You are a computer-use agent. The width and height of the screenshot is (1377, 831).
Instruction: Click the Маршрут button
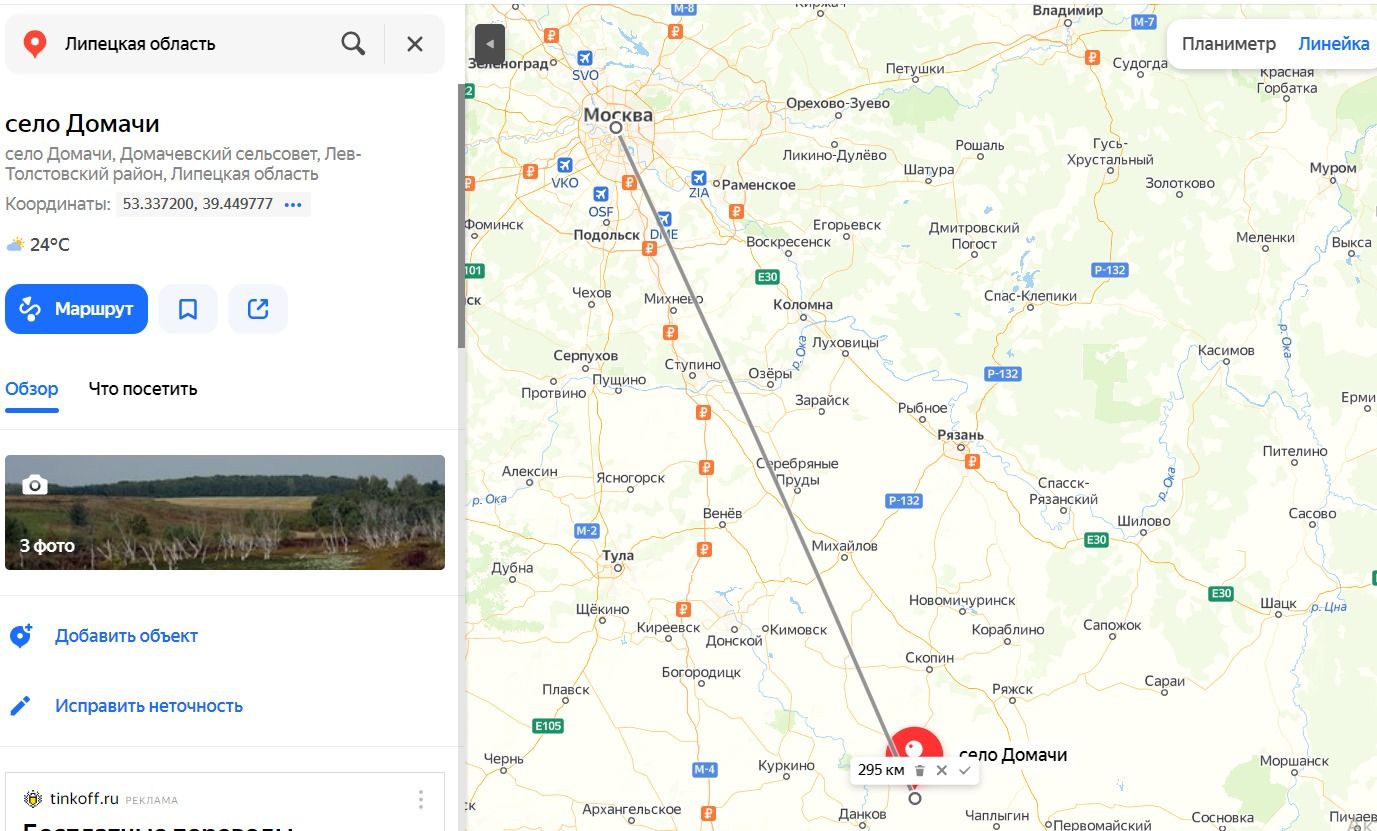coord(76,309)
